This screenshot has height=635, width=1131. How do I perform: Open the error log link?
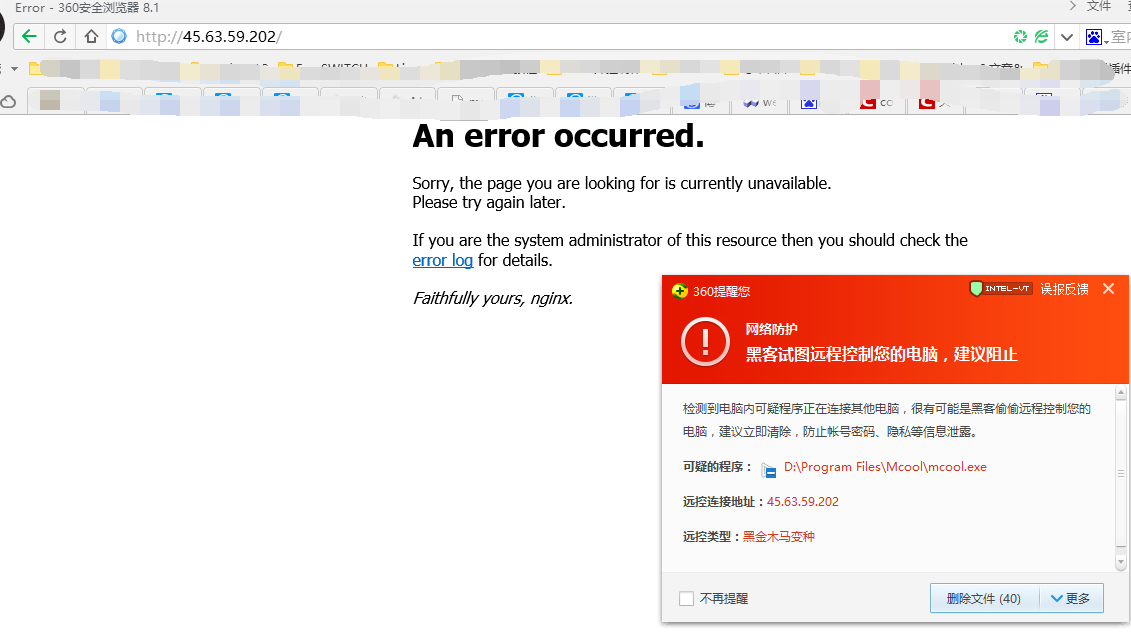pos(442,261)
